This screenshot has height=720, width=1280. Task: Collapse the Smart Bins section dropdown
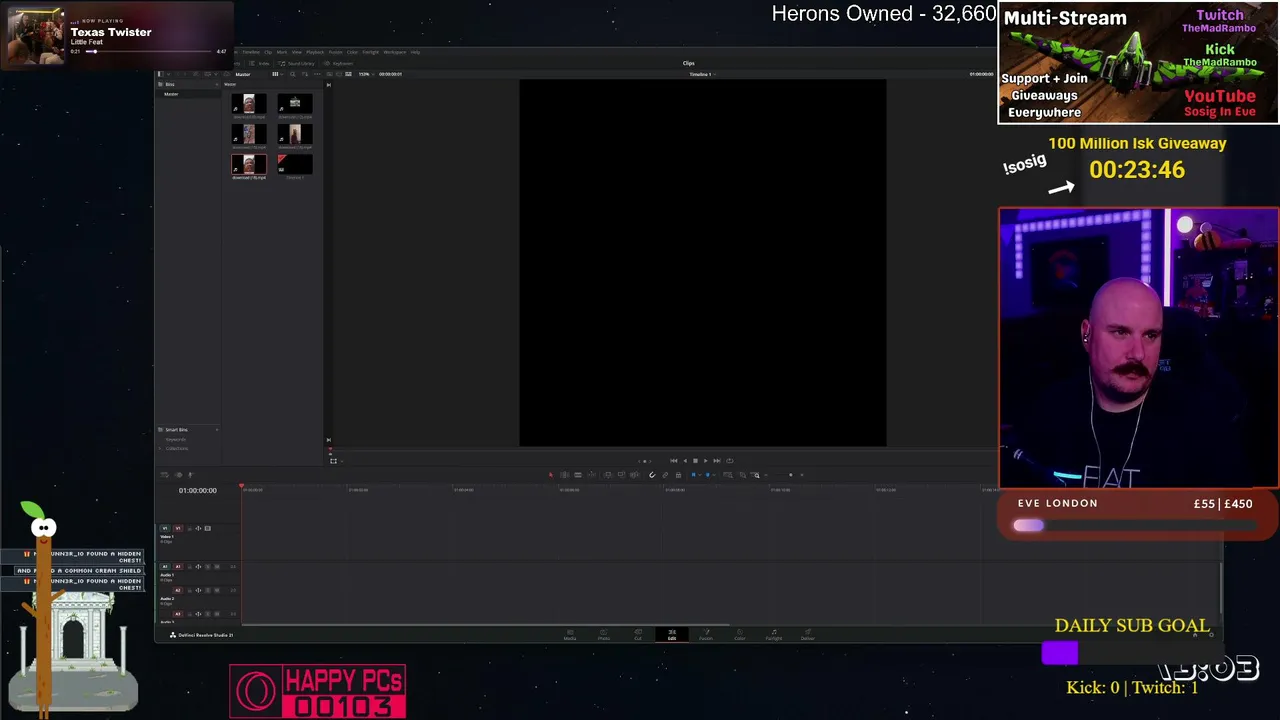pyautogui.click(x=216, y=430)
